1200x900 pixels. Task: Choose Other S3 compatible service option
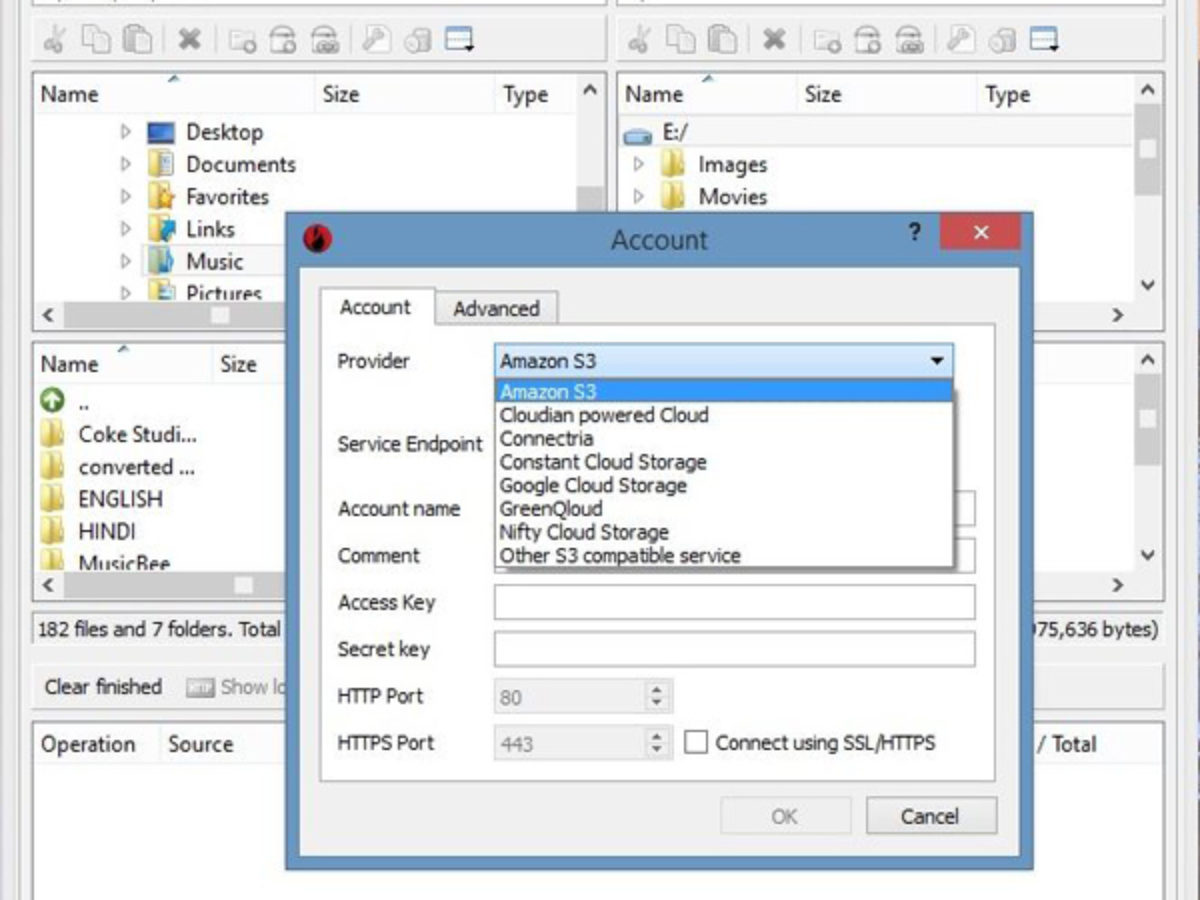click(x=724, y=555)
